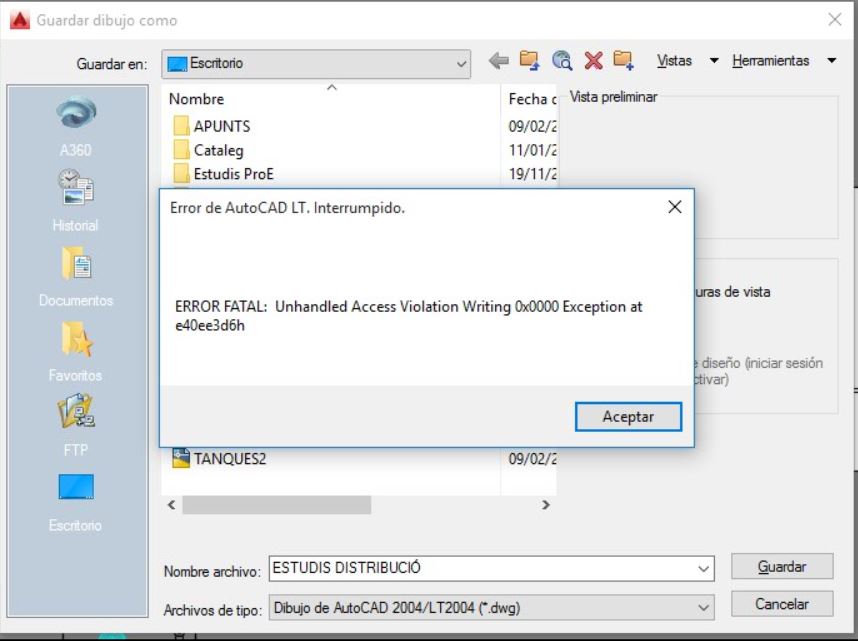Open the Herramientas menu

[770, 60]
